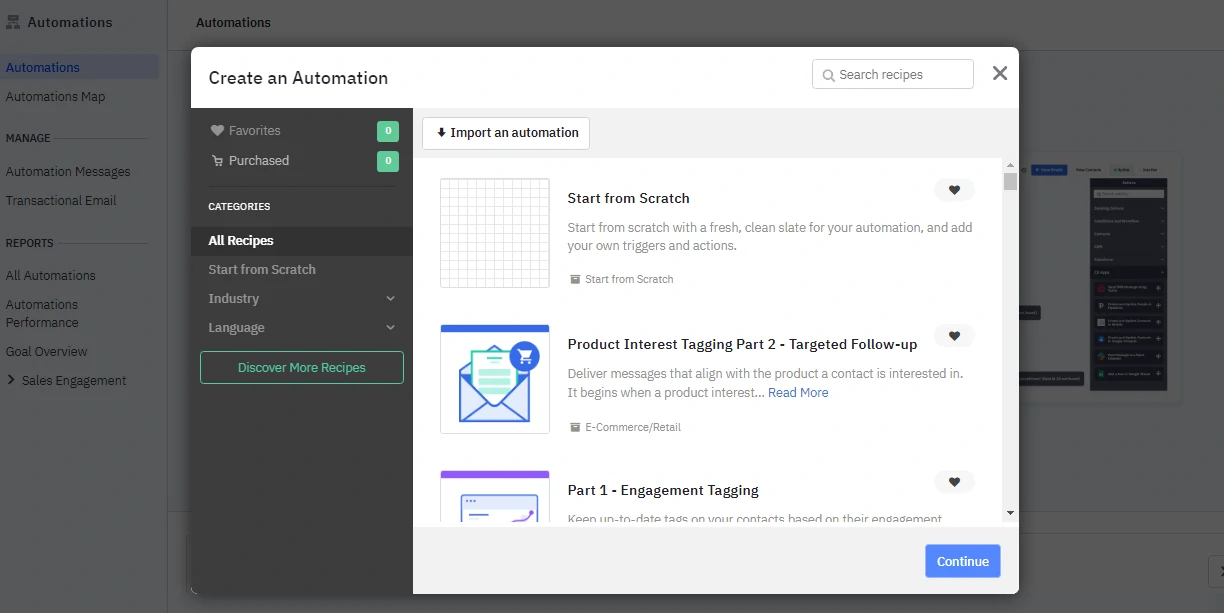Click the Discover More Recipes button
The image size is (1224, 613).
click(x=302, y=368)
